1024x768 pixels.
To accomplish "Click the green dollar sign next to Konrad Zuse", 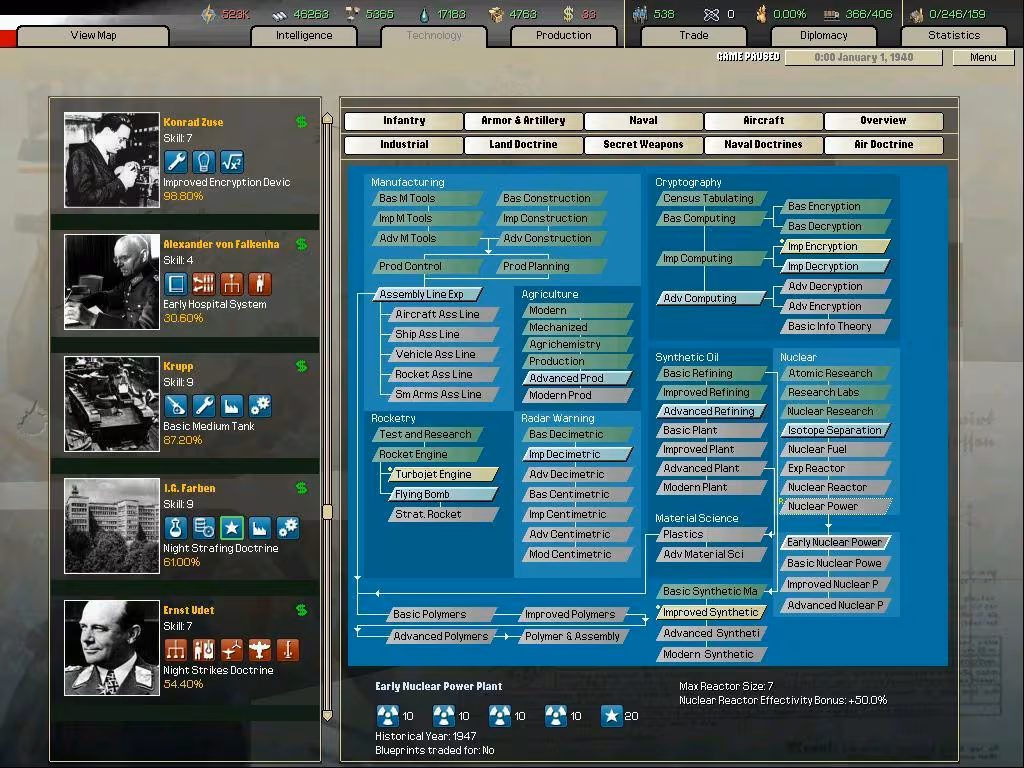I will tap(302, 121).
